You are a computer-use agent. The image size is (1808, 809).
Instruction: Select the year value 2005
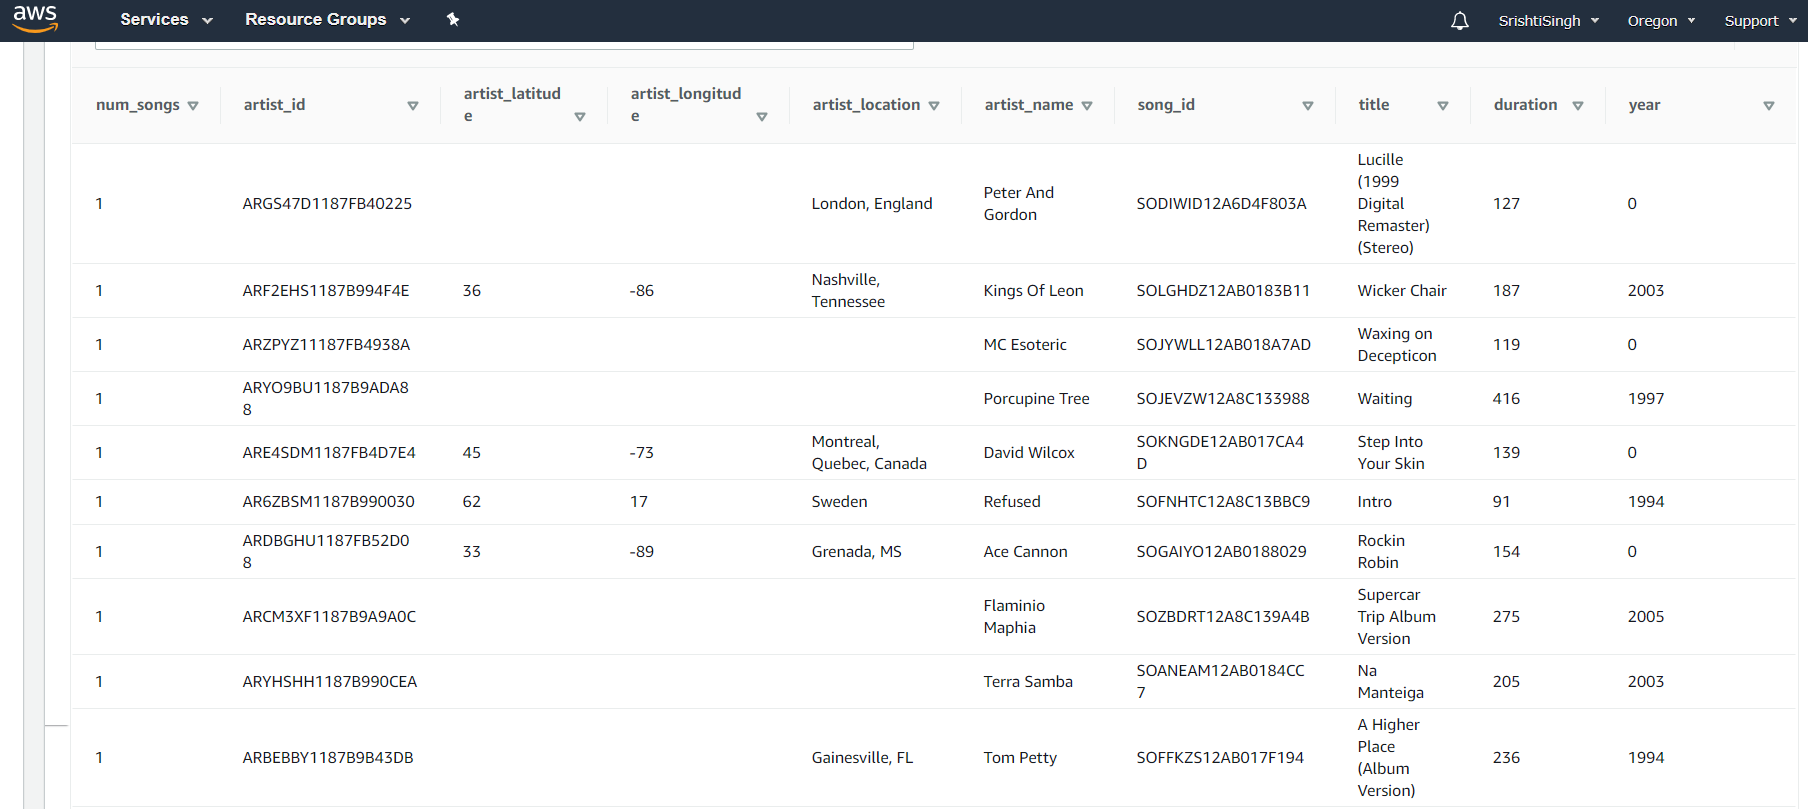point(1646,617)
